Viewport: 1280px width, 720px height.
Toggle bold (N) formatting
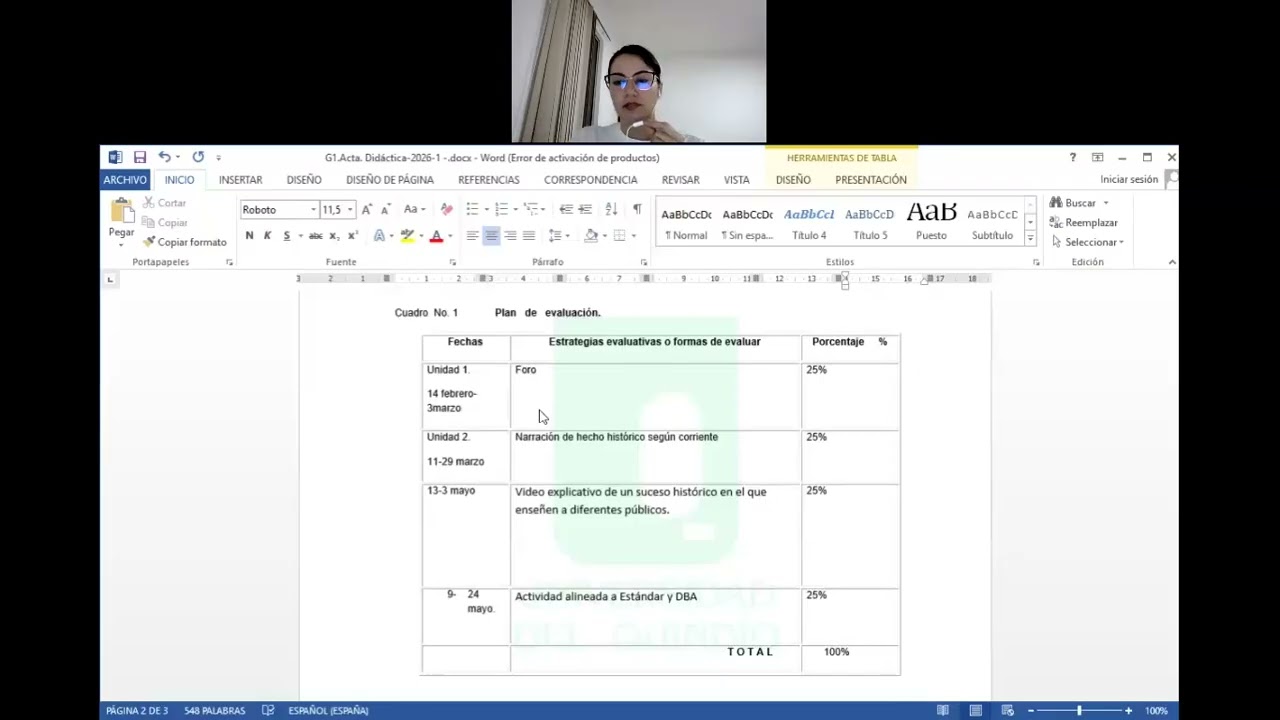[x=249, y=236]
